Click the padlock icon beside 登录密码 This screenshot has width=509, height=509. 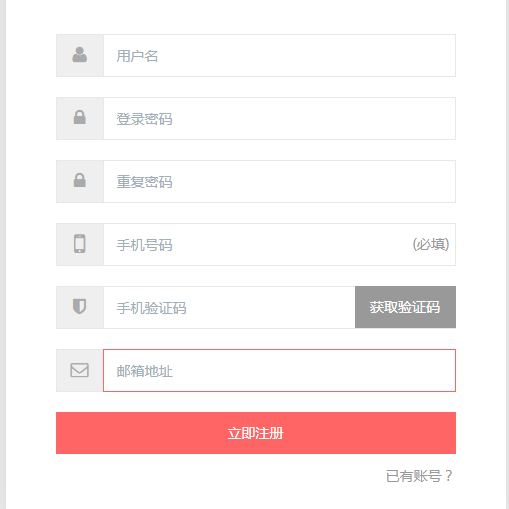click(80, 117)
